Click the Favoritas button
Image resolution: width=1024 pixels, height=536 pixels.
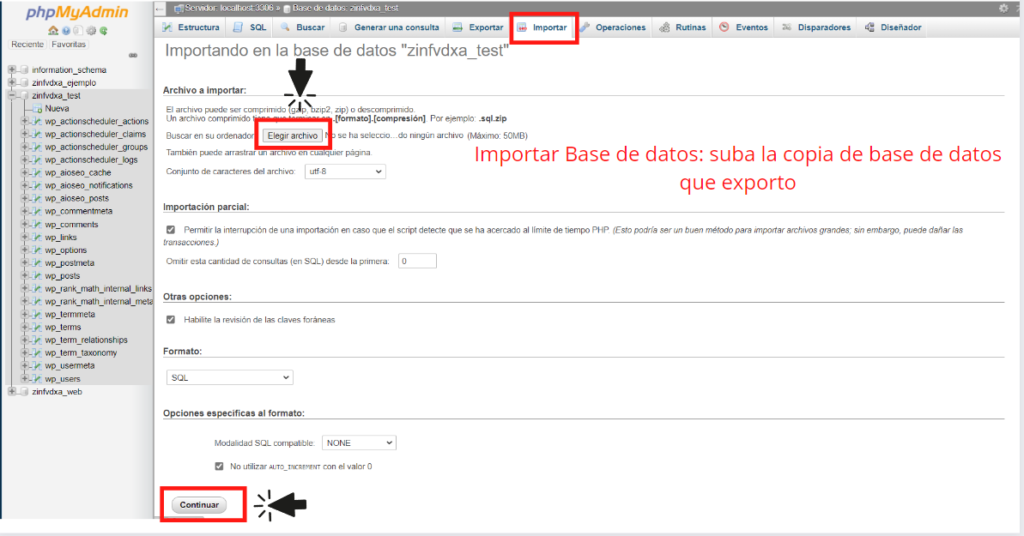(69, 44)
